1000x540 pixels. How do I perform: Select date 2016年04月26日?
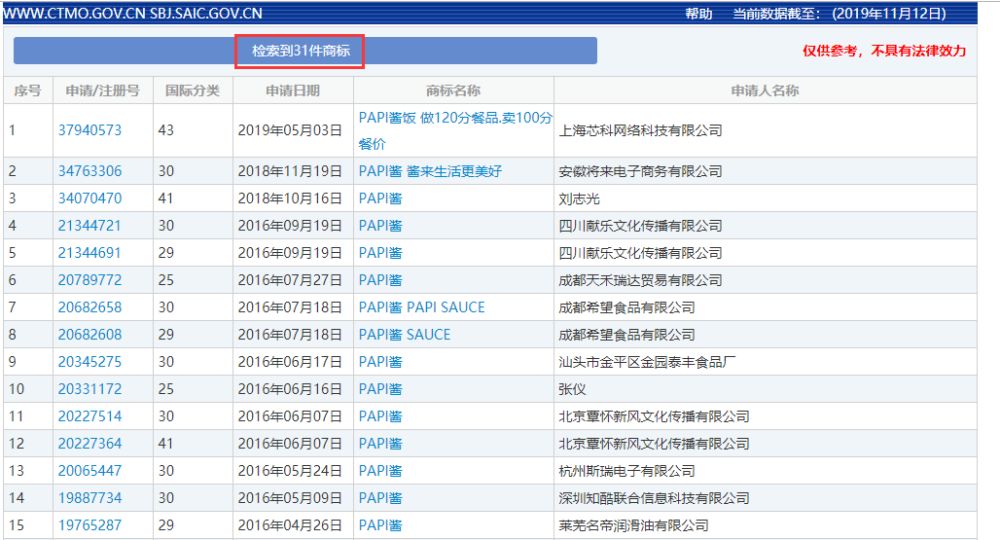click(290, 525)
